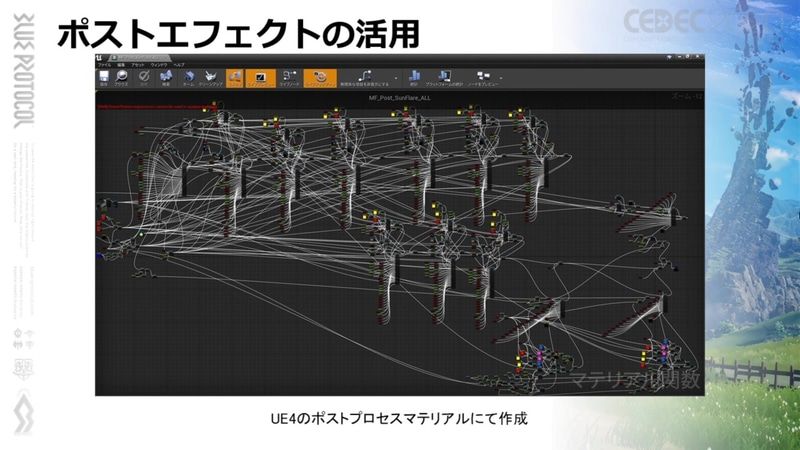Show material Stats (統計) panel icon
This screenshot has height=450, width=800.
pos(413,78)
